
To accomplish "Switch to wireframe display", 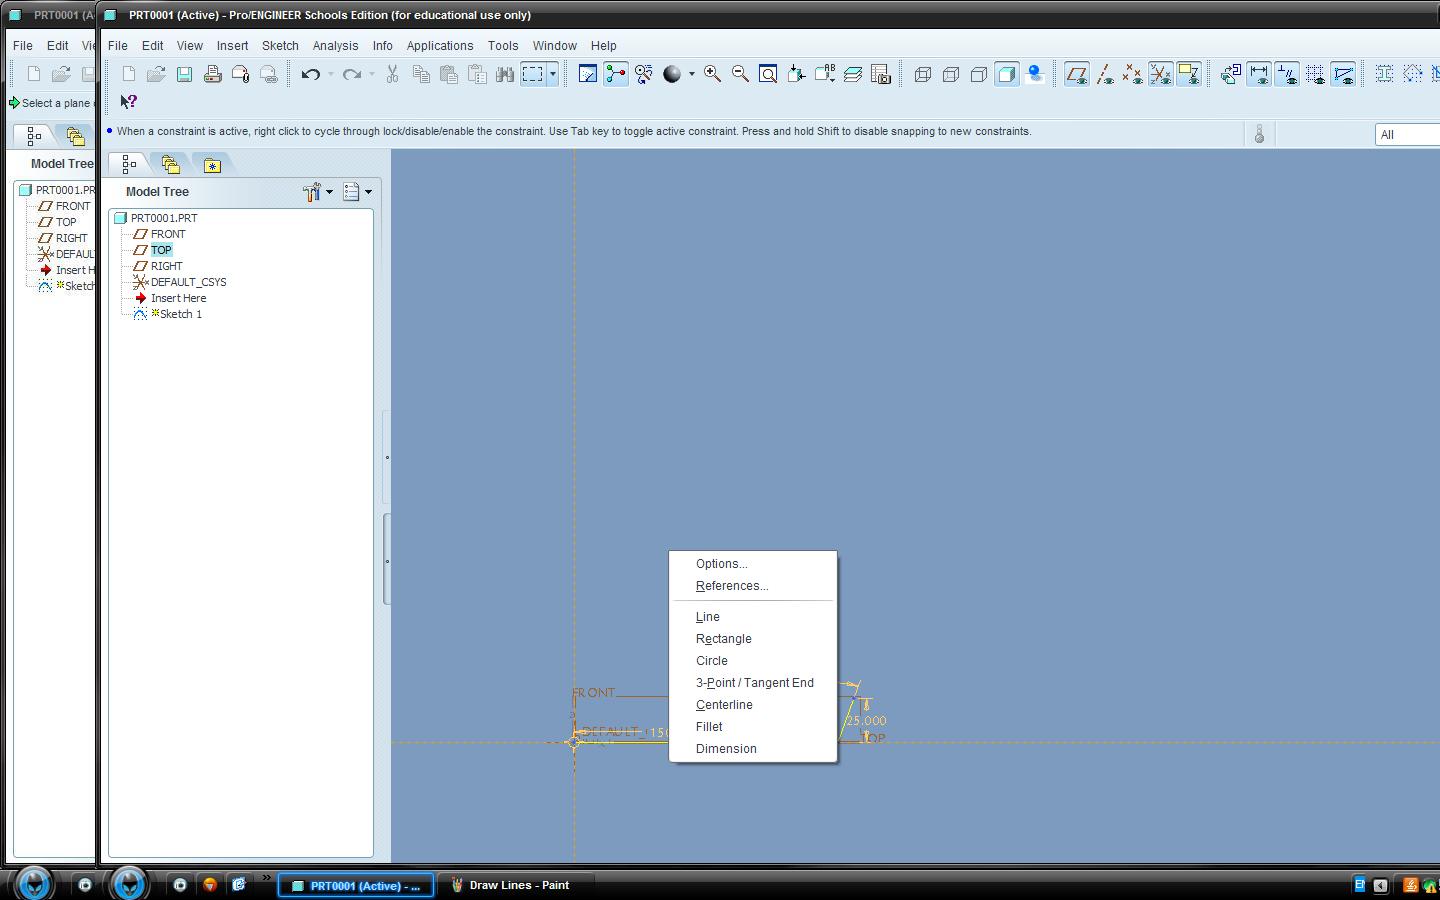I will (x=923, y=74).
